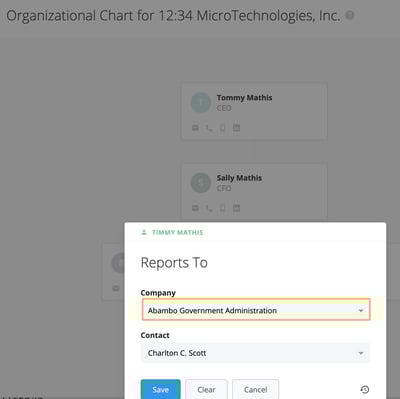
Task: Open the TIMMY MATHIS header link
Action: tap(177, 233)
